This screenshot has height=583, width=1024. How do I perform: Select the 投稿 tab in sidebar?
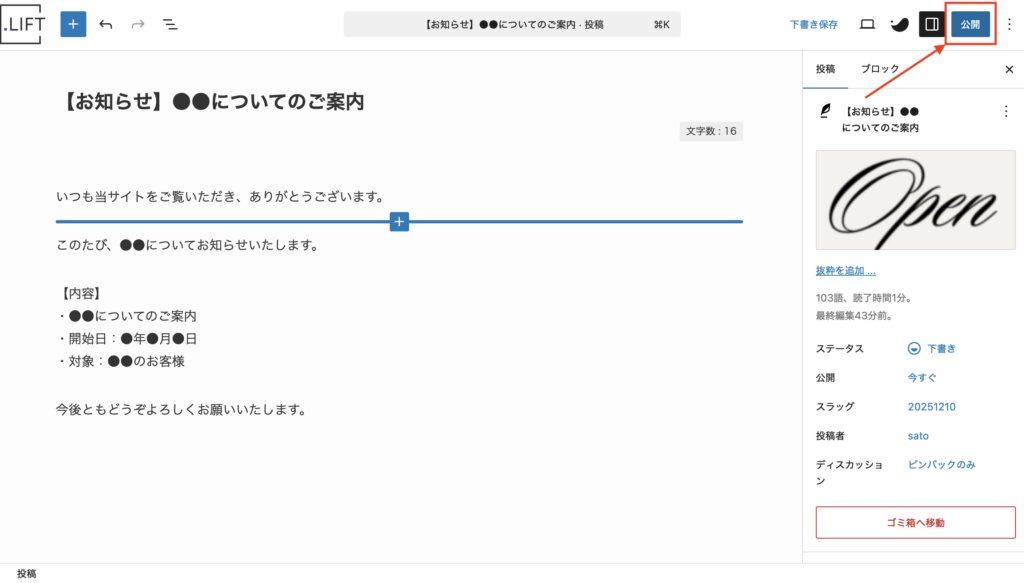pos(825,70)
